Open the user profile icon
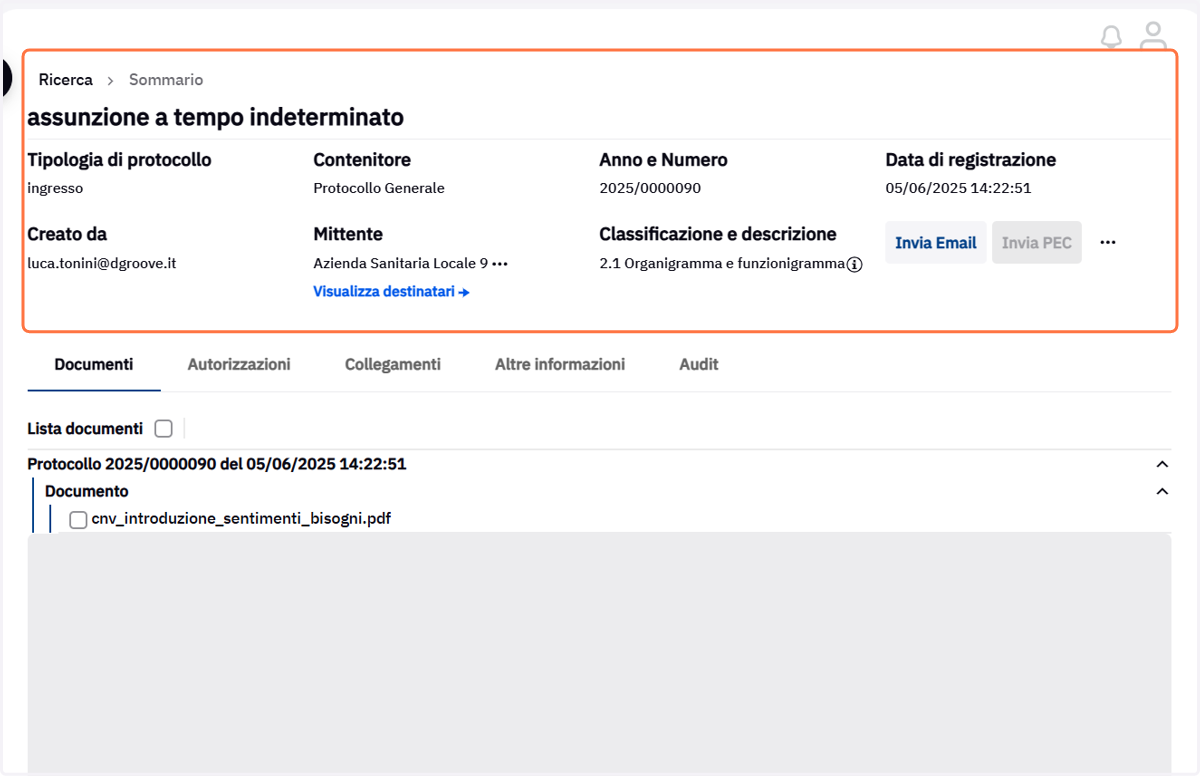Screen dimensions: 1200x776 click(x=1154, y=36)
